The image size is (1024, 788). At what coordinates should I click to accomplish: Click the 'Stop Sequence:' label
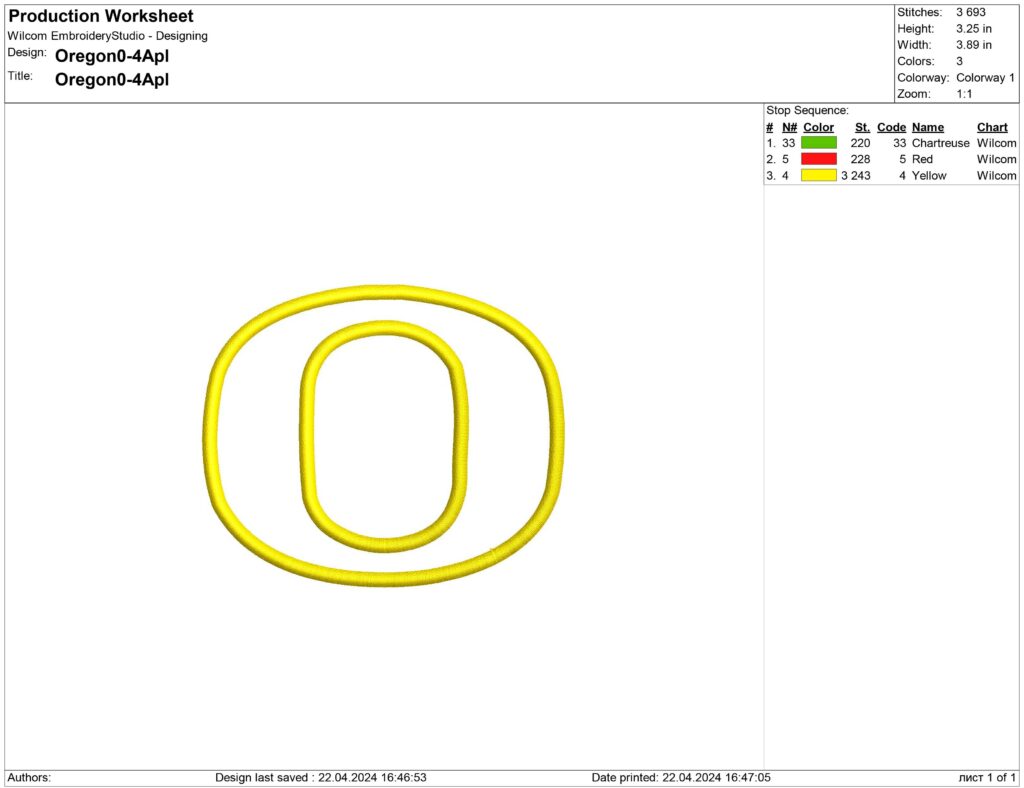[x=807, y=110]
